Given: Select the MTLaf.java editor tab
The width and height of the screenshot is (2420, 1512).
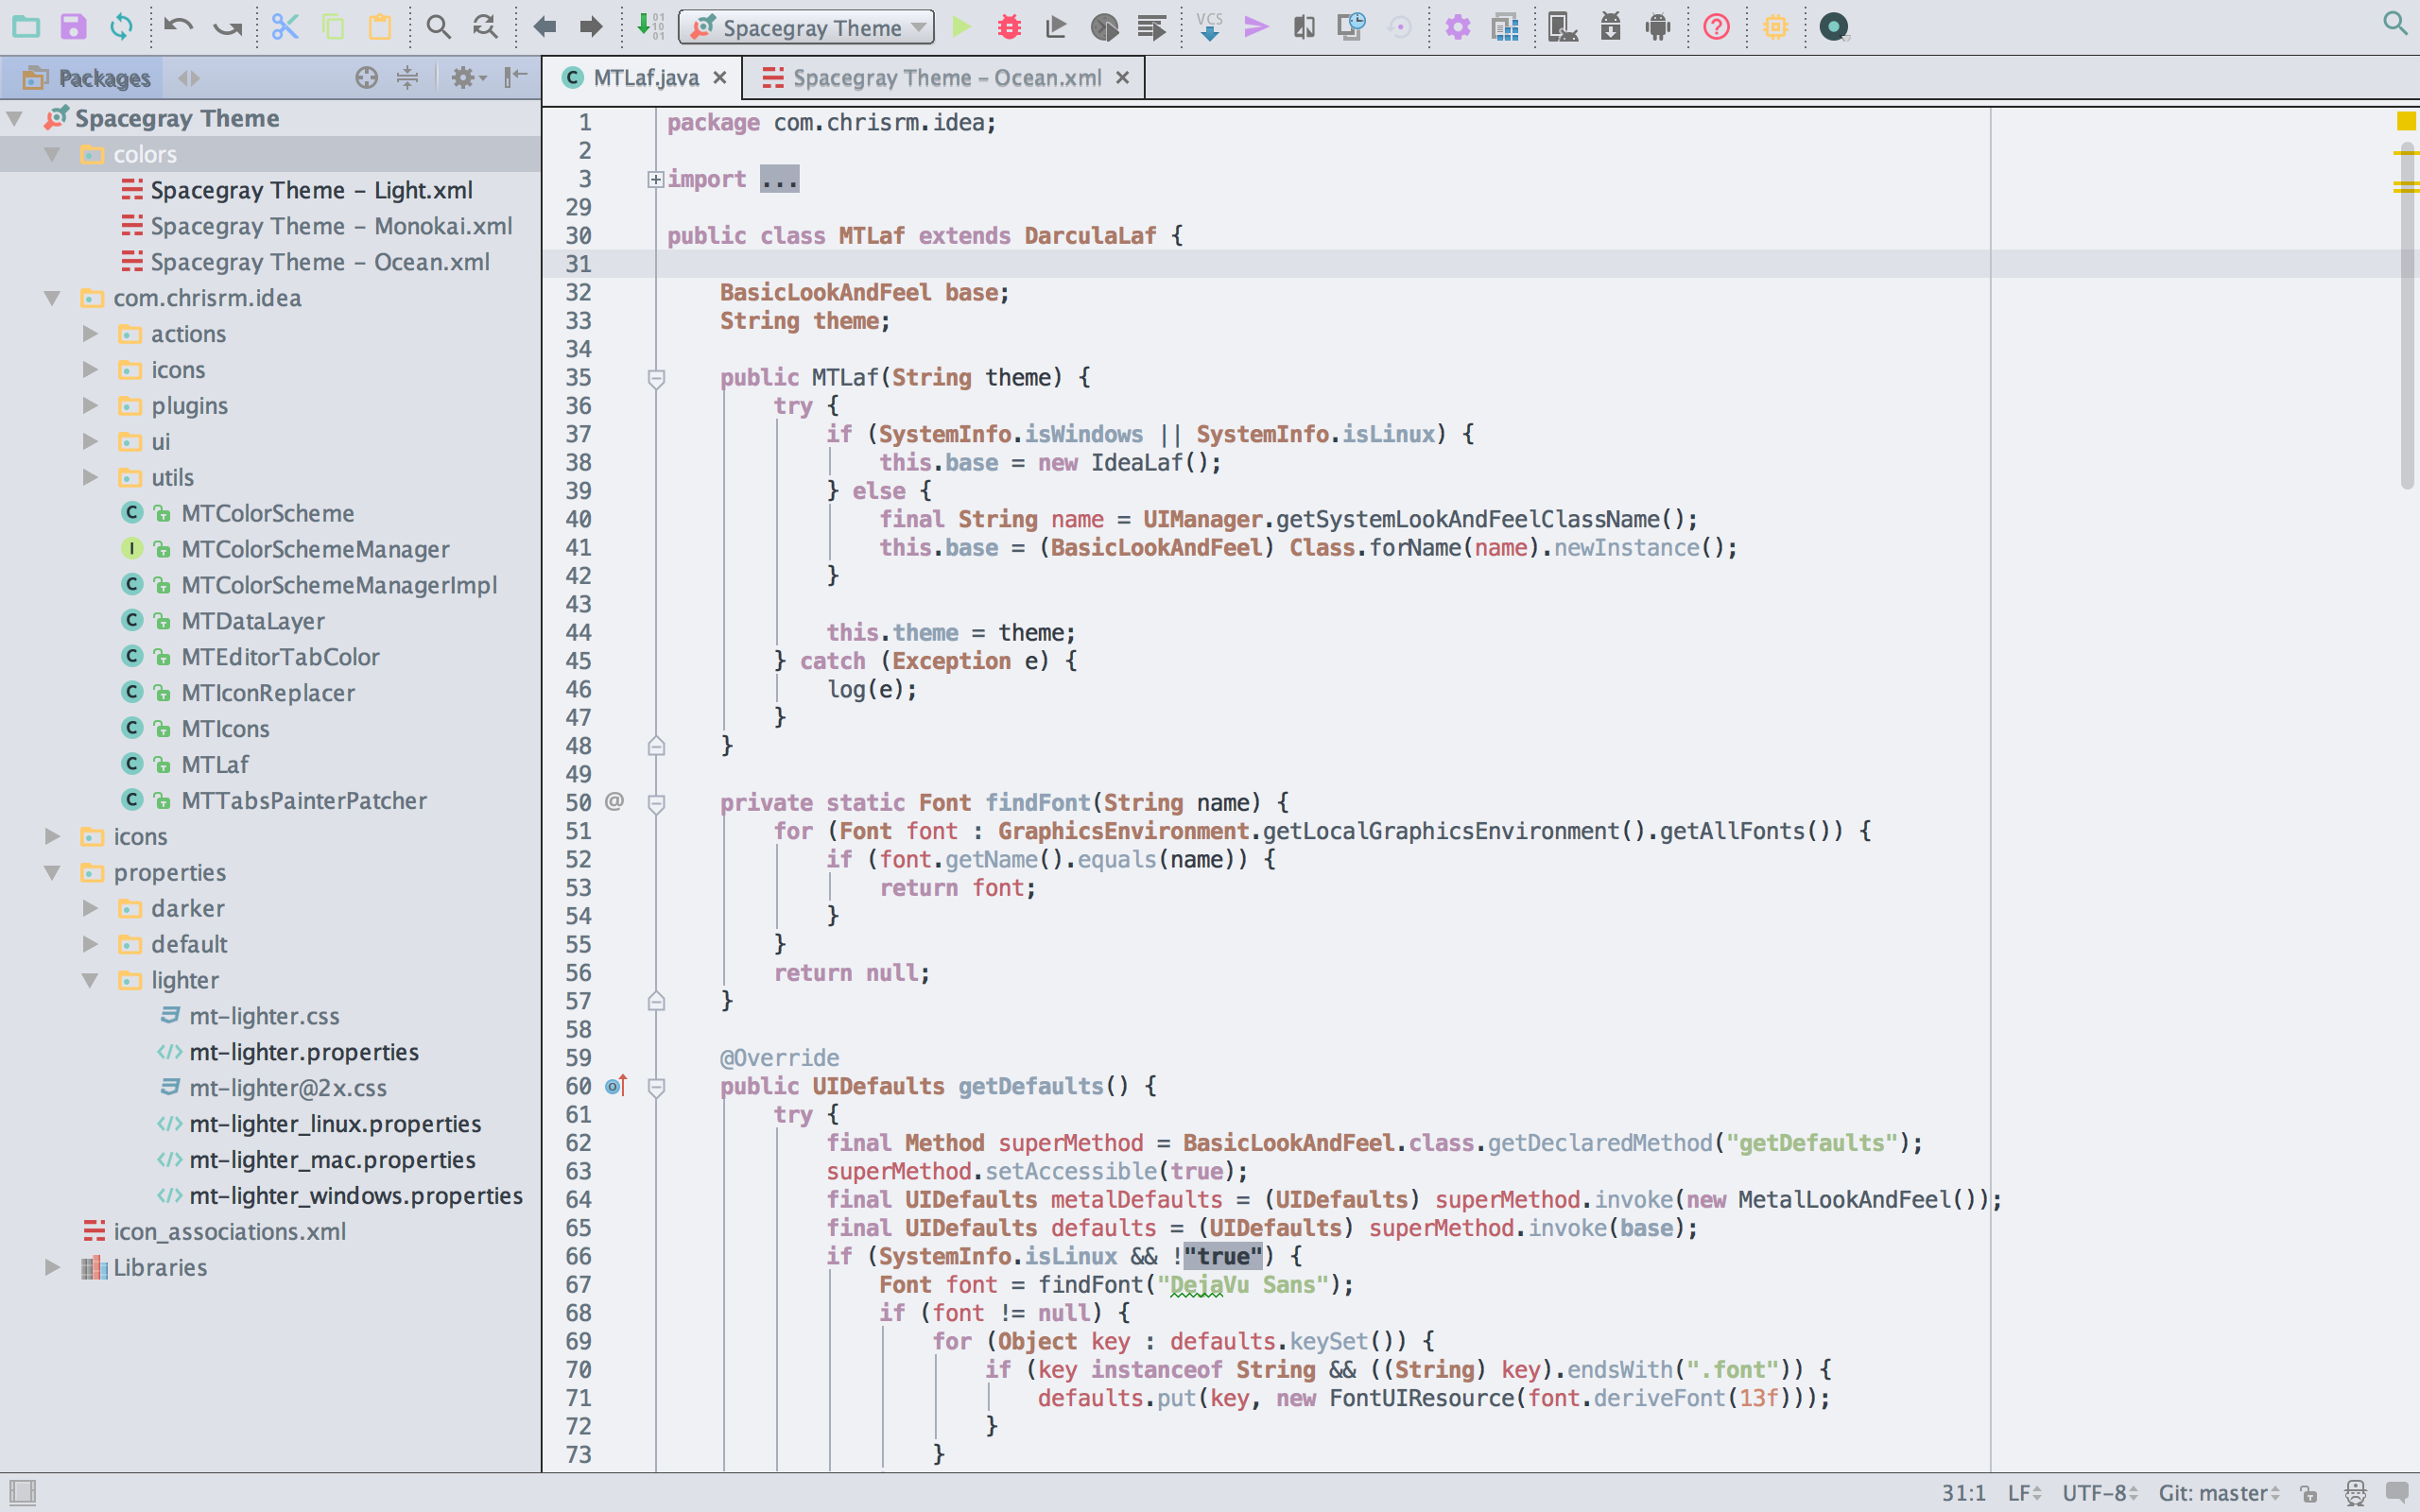Looking at the screenshot, I should [645, 78].
